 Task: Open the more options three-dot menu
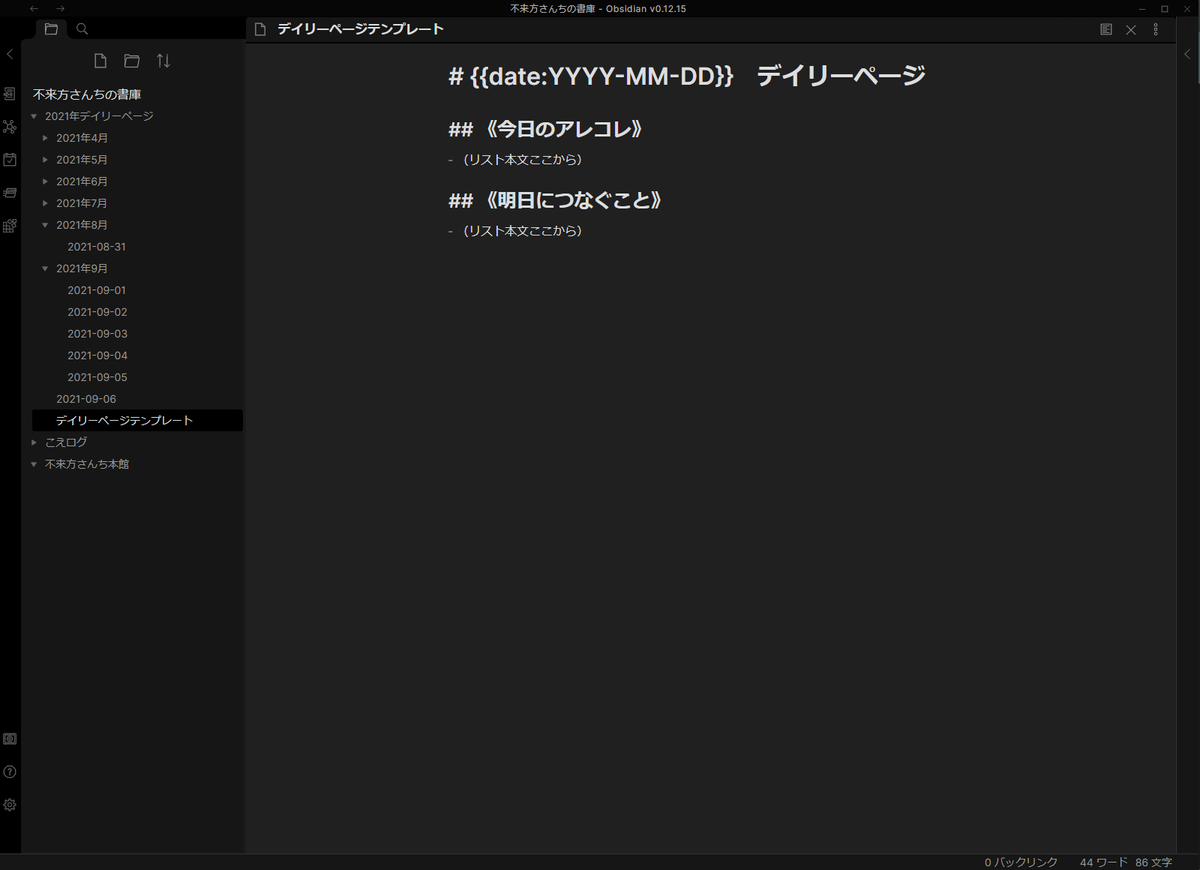(1156, 30)
